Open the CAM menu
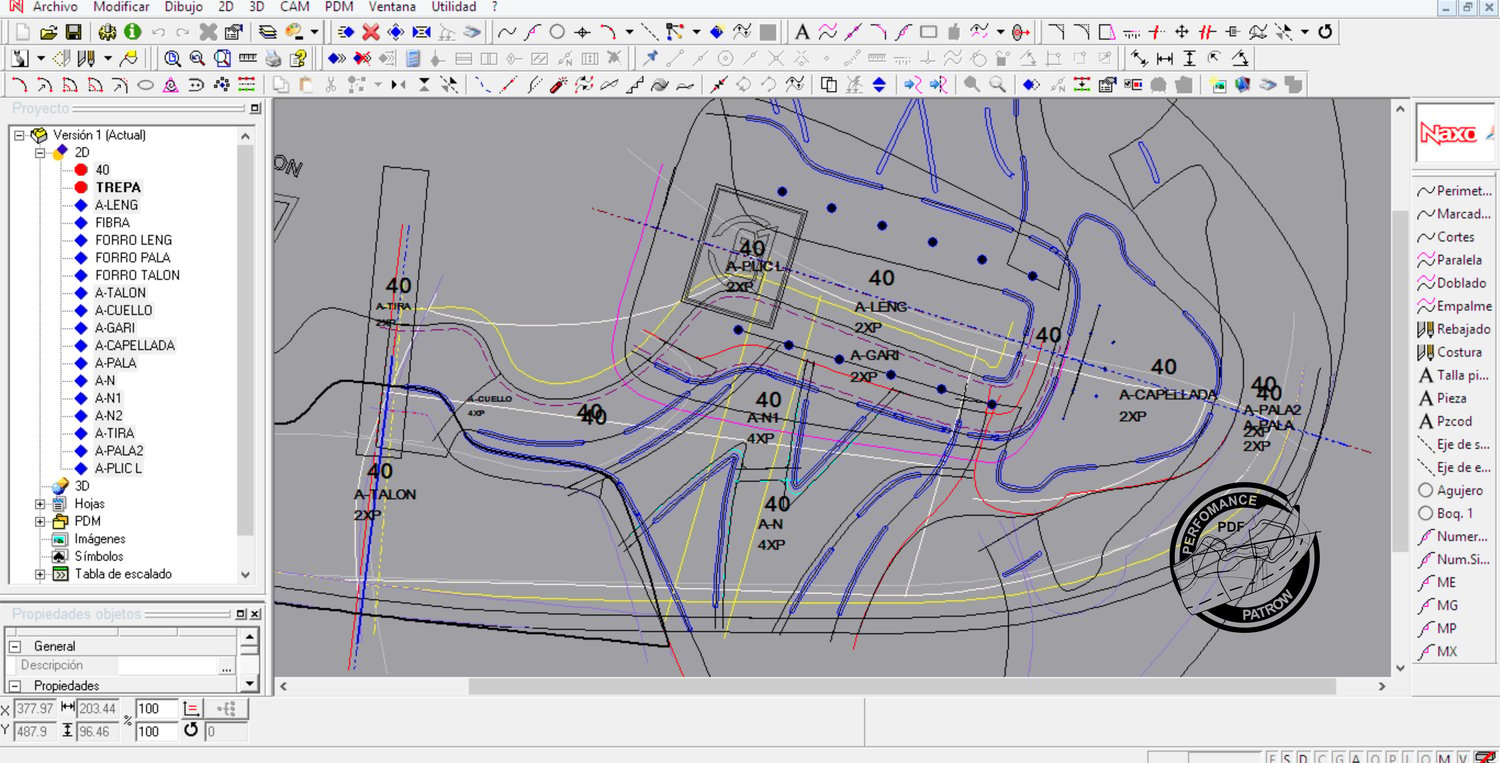Screen dimensions: 1500x763 point(294,6)
